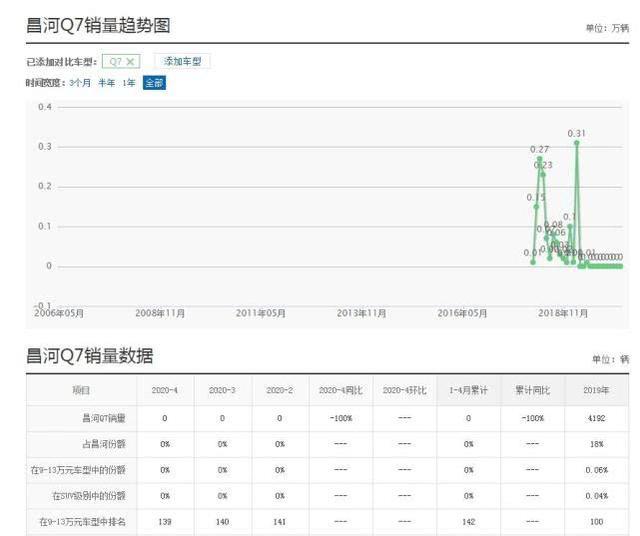The height and width of the screenshot is (536, 640).
Task: Click the rank 100 cell for 2019
Action: tap(596, 522)
